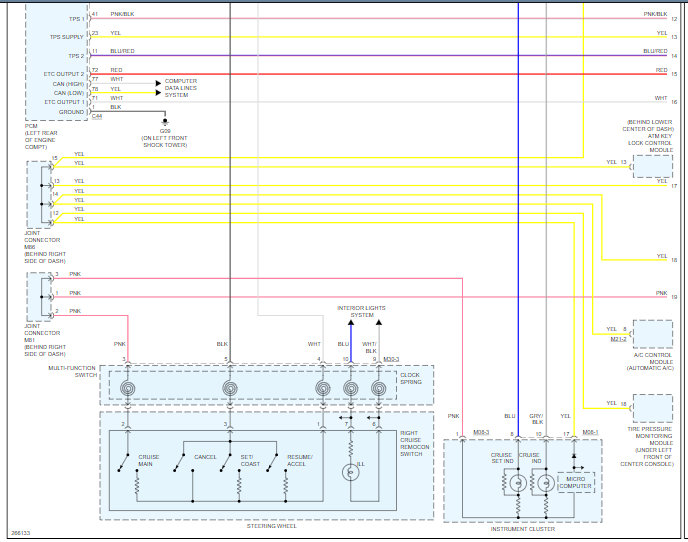Select the ILL illumination lamp symbol
The image size is (688, 542).
[351, 472]
